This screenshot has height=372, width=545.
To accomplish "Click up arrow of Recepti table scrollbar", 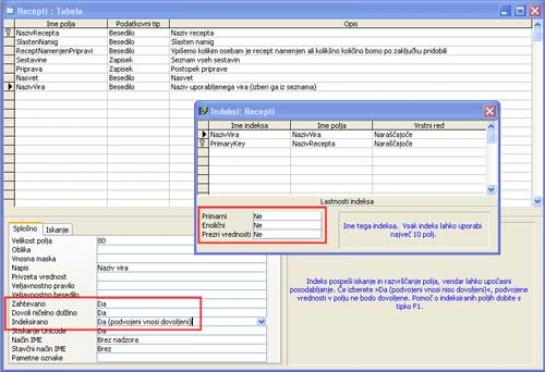I will (537, 25).
